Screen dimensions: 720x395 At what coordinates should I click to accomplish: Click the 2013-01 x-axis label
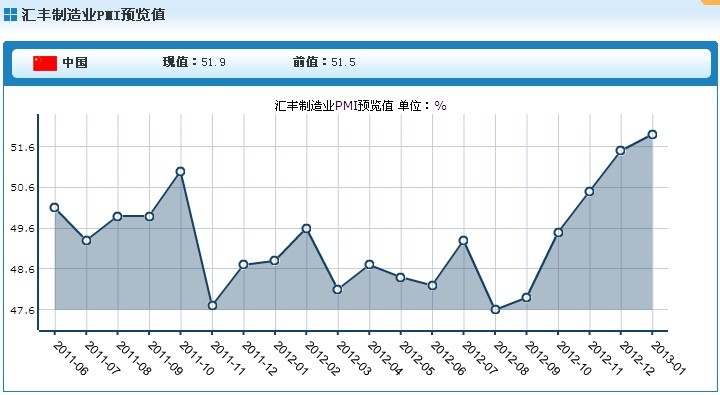[668, 358]
